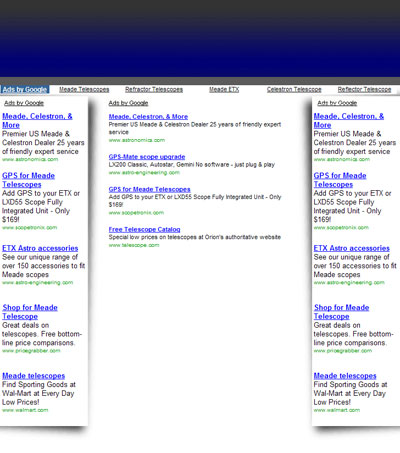Open 'GPS for Meade Telescopes' ad in right column

coord(340,180)
